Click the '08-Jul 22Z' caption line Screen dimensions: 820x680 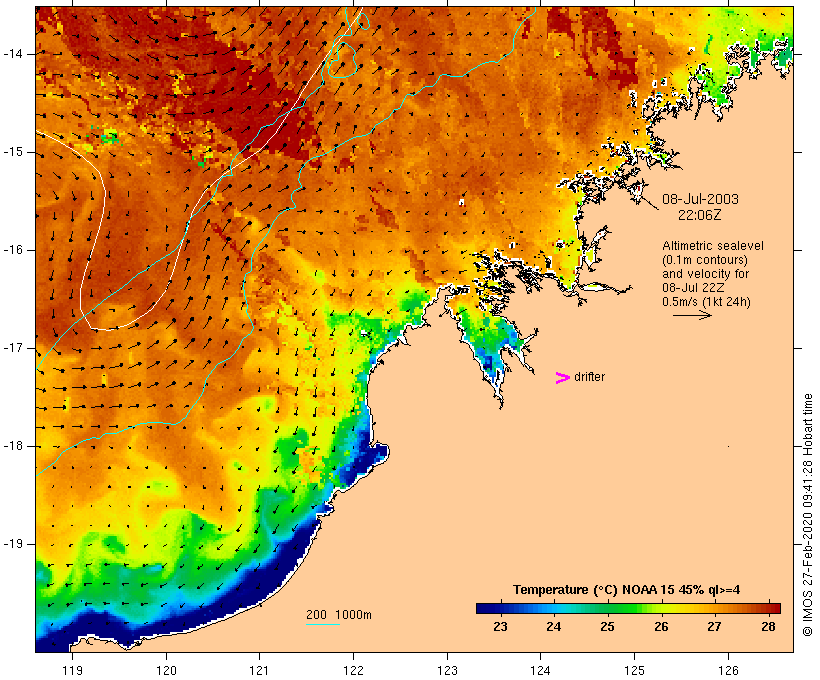tap(693, 288)
